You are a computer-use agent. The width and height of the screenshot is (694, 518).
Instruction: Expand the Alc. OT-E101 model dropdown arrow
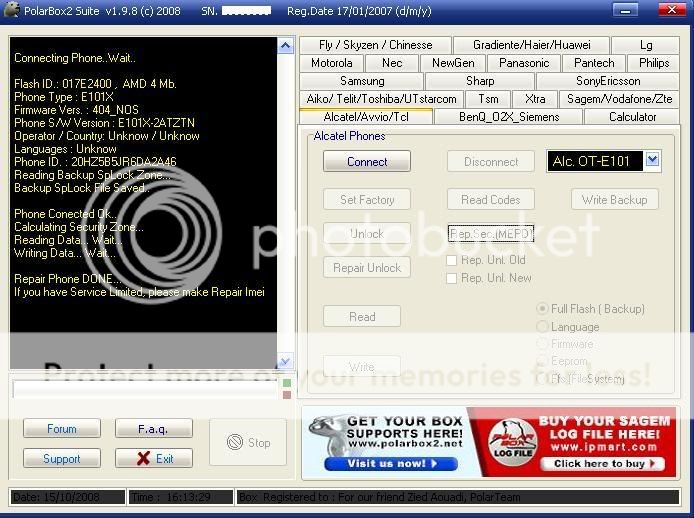click(652, 159)
